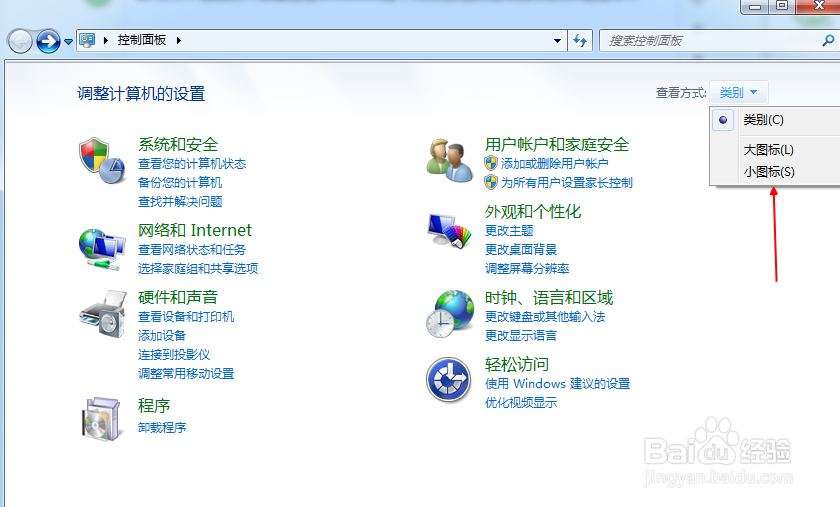
Task: Open the 外观和个性化 heading link
Action: [532, 212]
